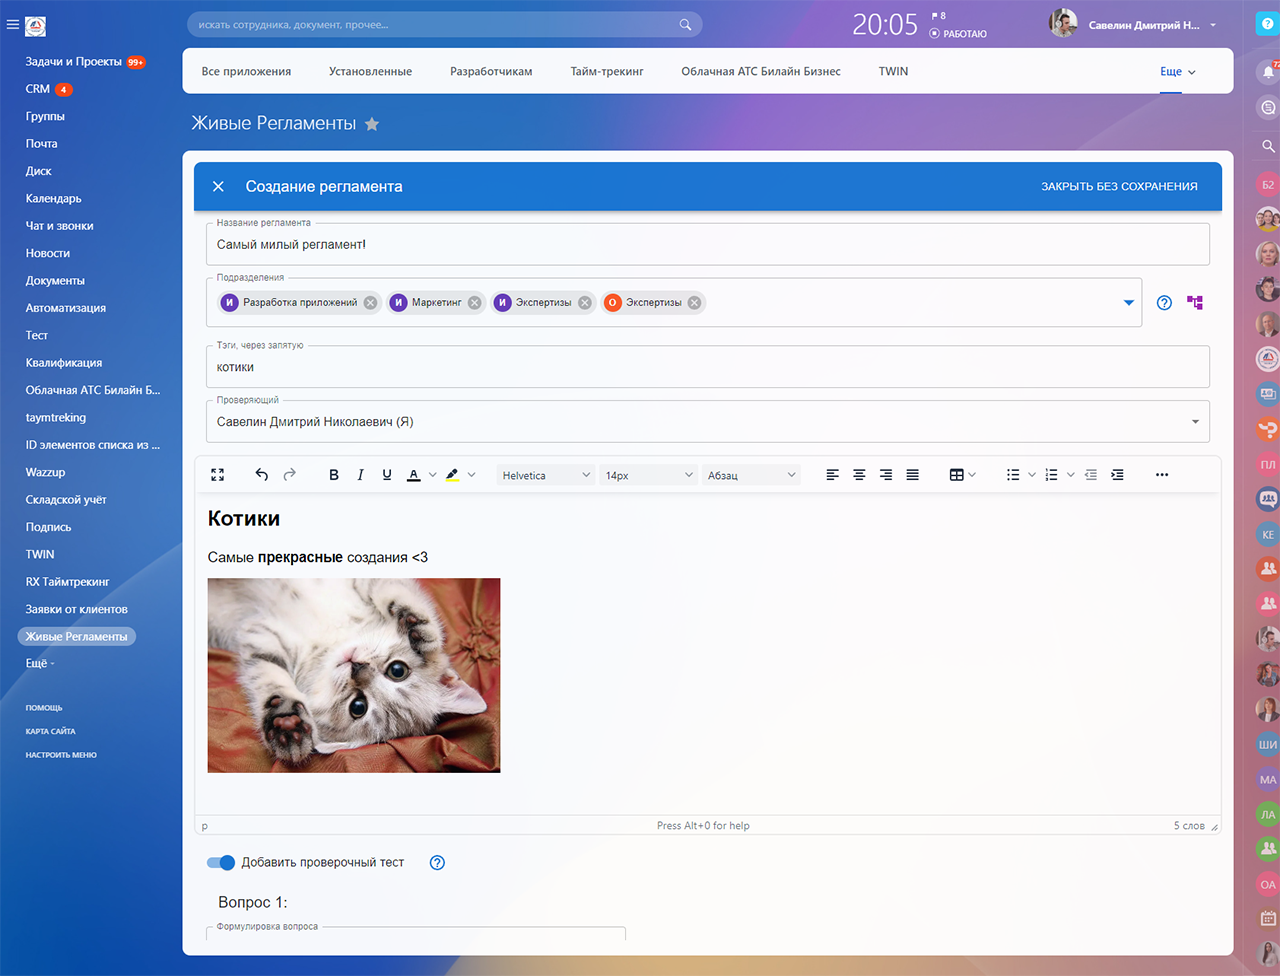Image resolution: width=1280 pixels, height=976 pixels.
Task: Click 'ЗАКРЫТЬ БЕЗ СОХРАНЕНИЯ' button
Action: point(1119,186)
